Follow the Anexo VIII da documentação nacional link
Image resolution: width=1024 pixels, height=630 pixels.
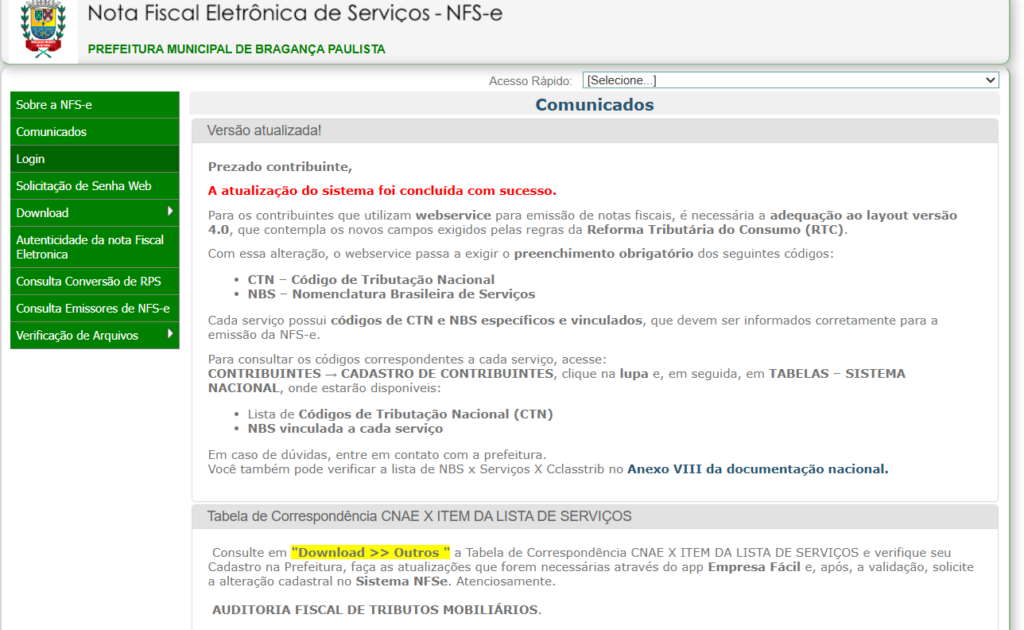pos(757,468)
